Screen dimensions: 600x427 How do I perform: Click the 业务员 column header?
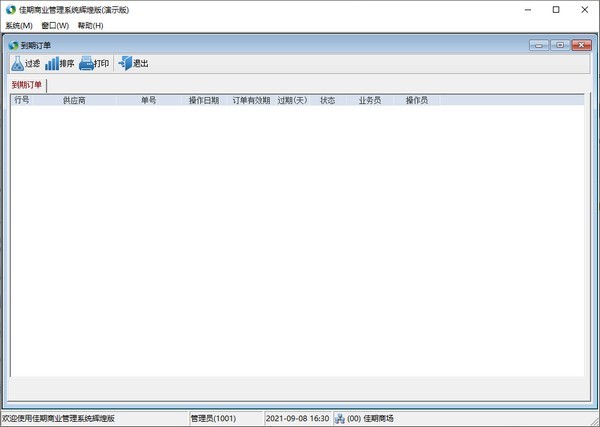coord(370,100)
